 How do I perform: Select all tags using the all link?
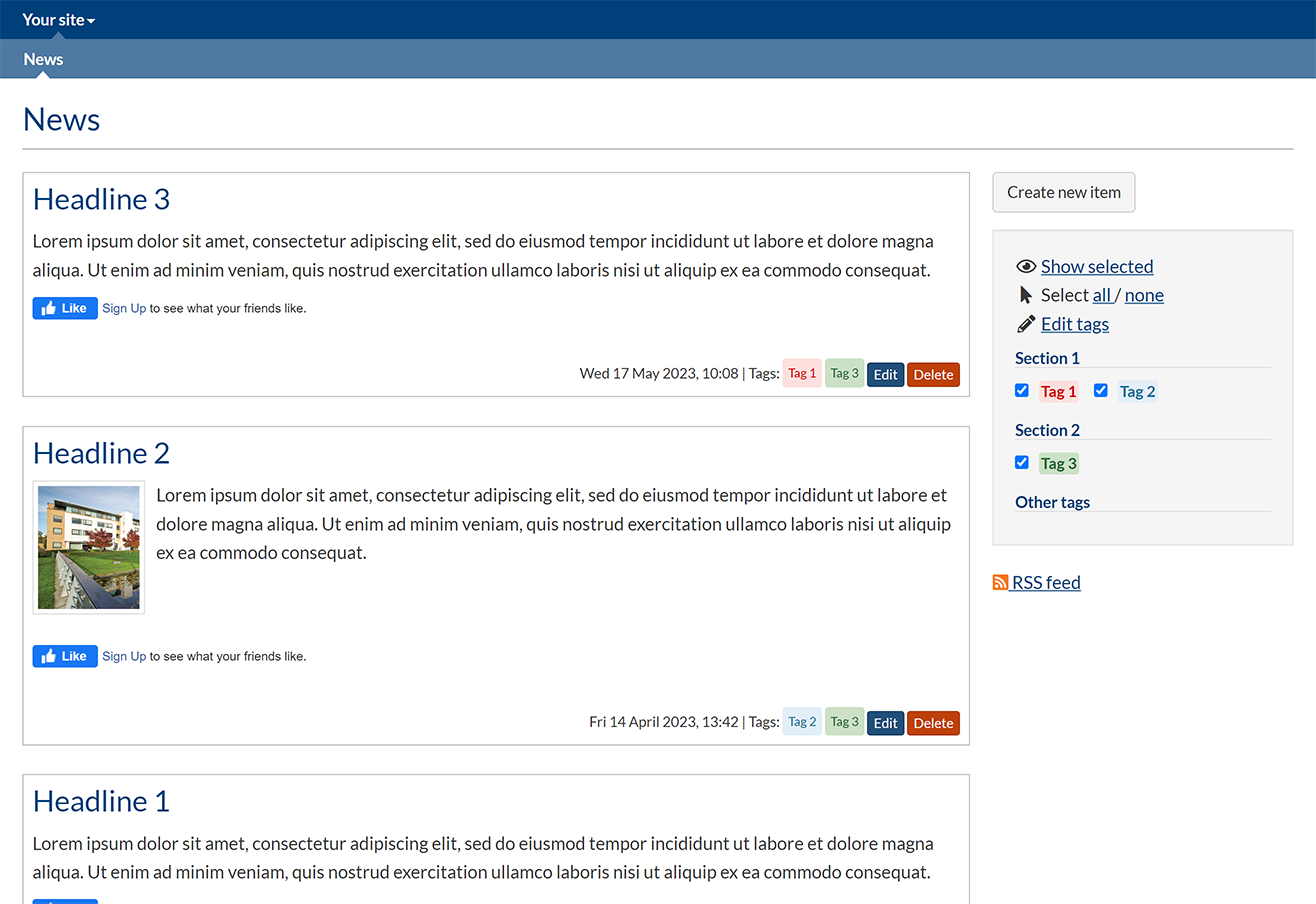point(1101,294)
